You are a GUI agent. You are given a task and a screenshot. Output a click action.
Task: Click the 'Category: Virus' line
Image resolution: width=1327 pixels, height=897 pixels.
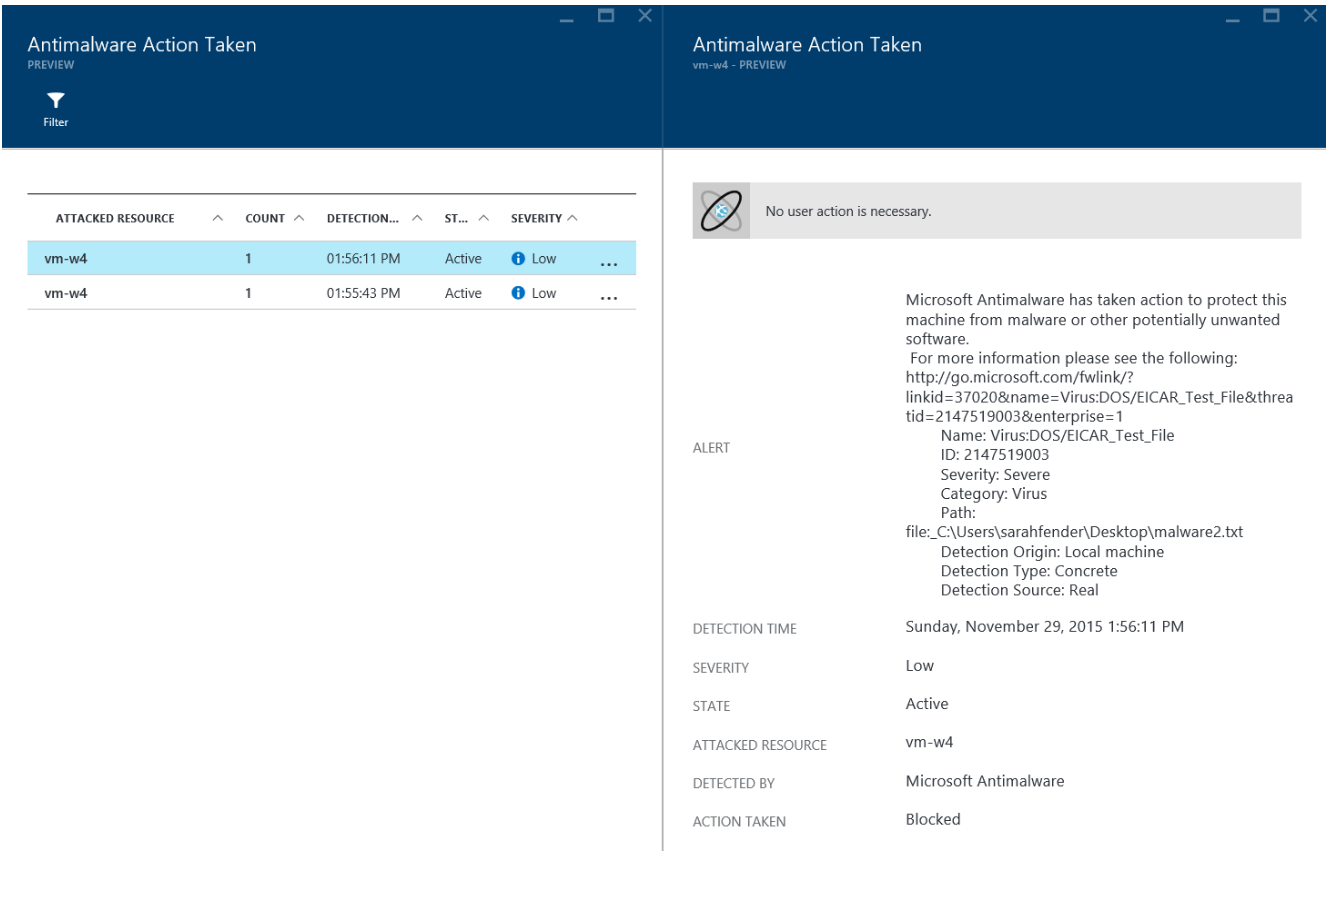(993, 493)
